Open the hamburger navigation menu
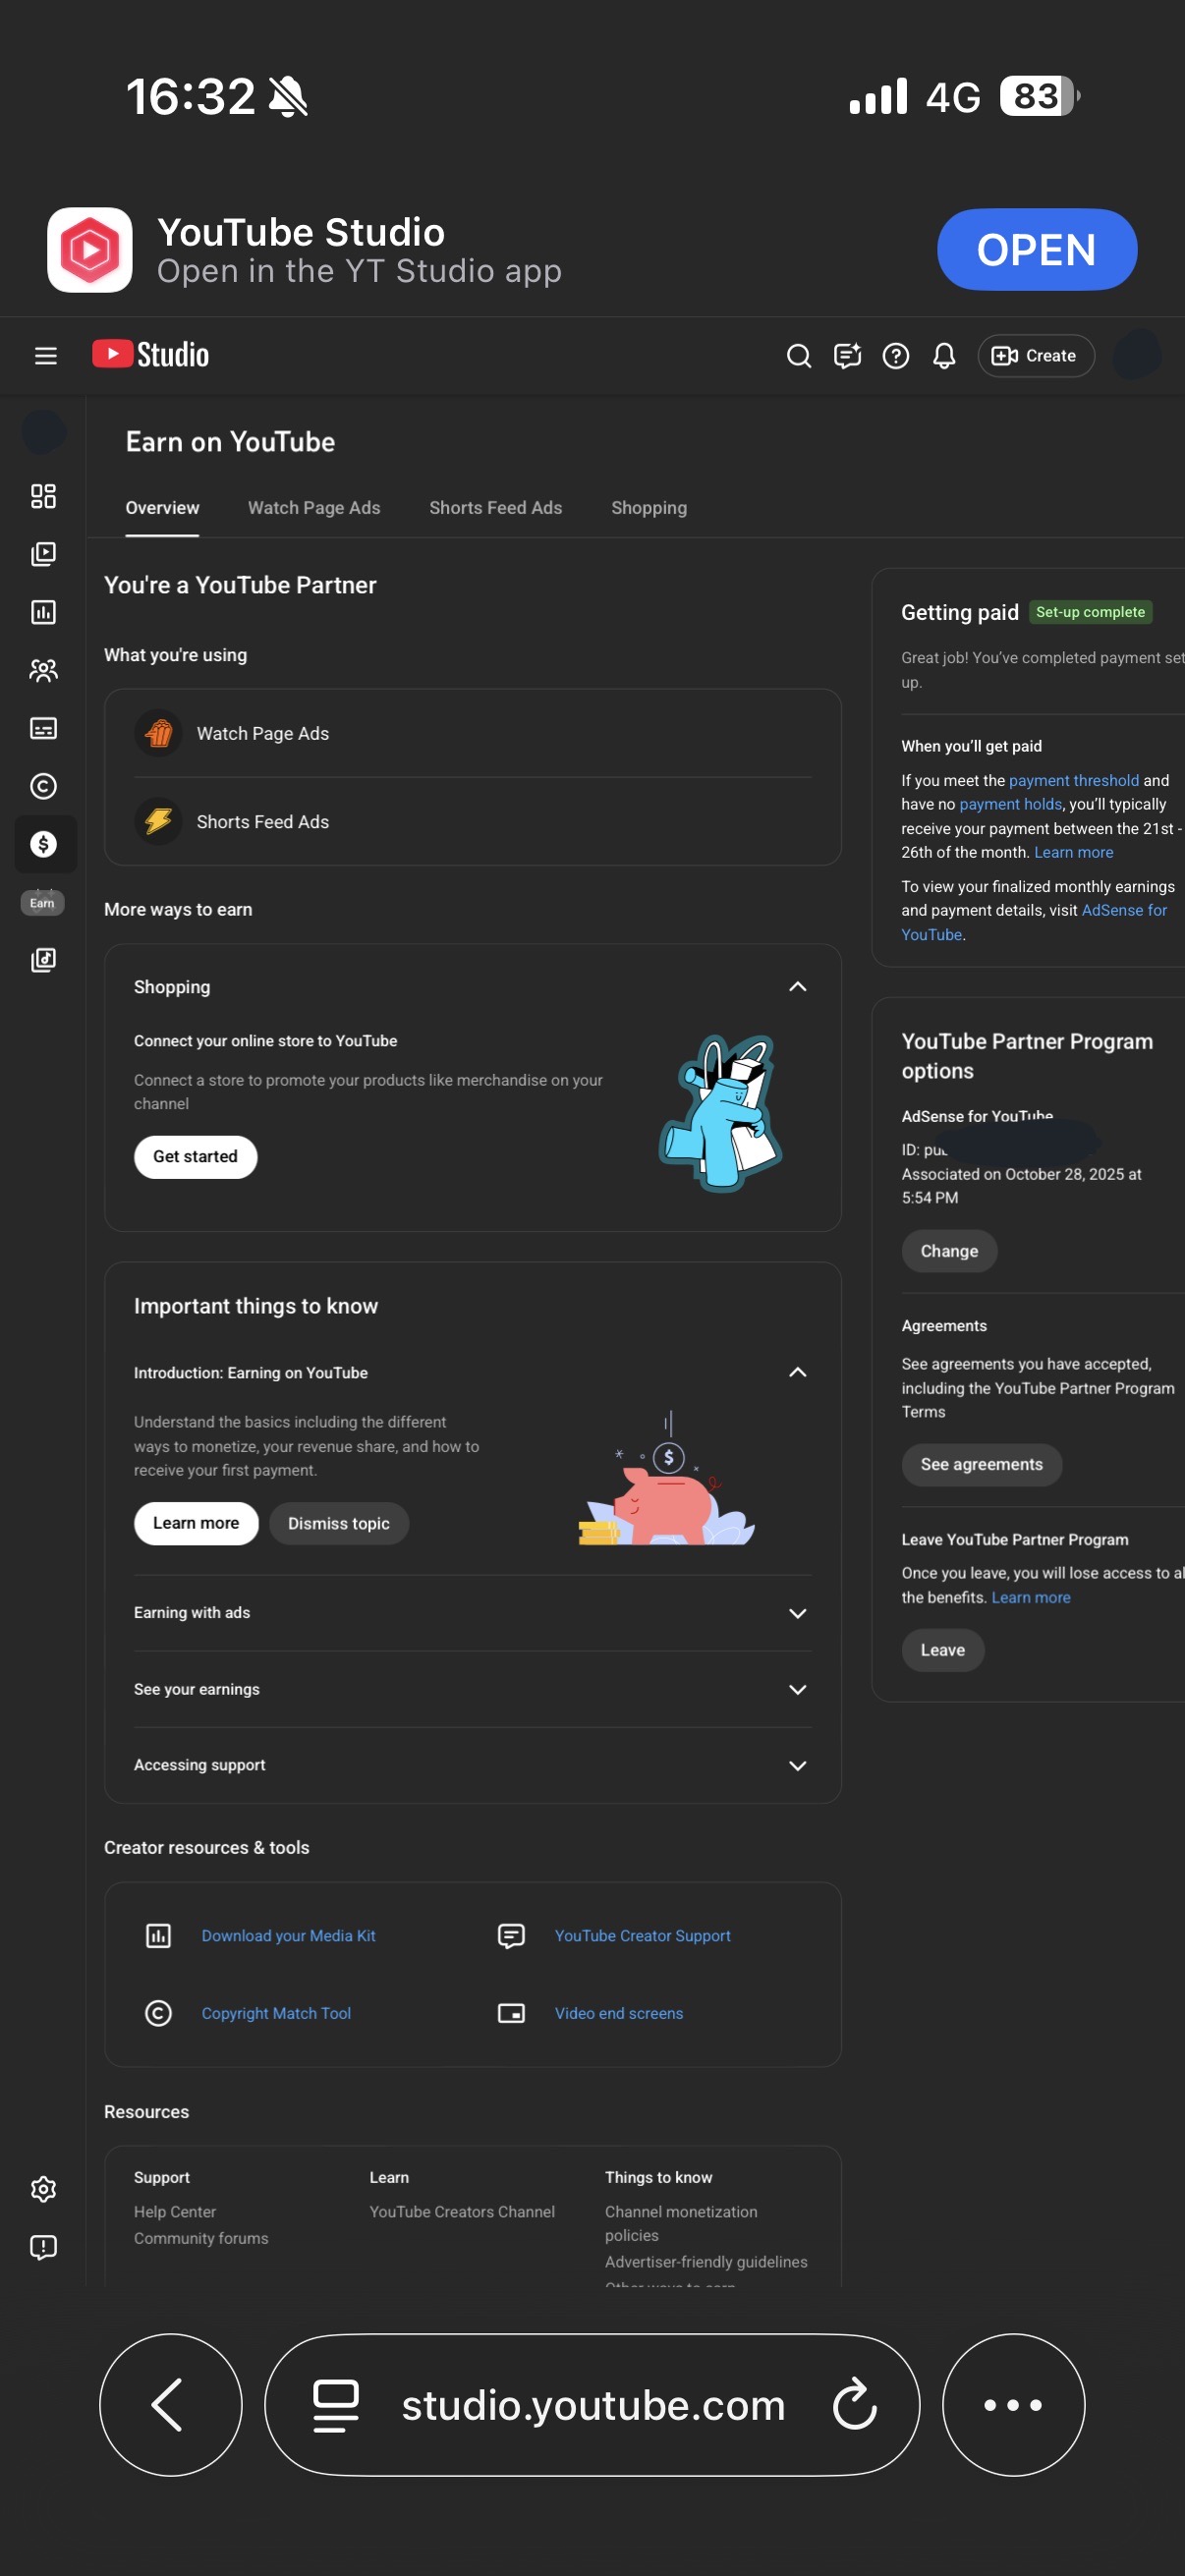Screen dimensions: 1185x2576 click(x=45, y=356)
